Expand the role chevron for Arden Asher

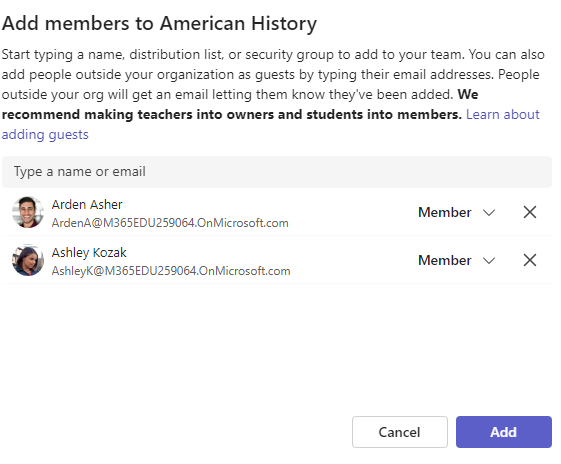click(489, 213)
